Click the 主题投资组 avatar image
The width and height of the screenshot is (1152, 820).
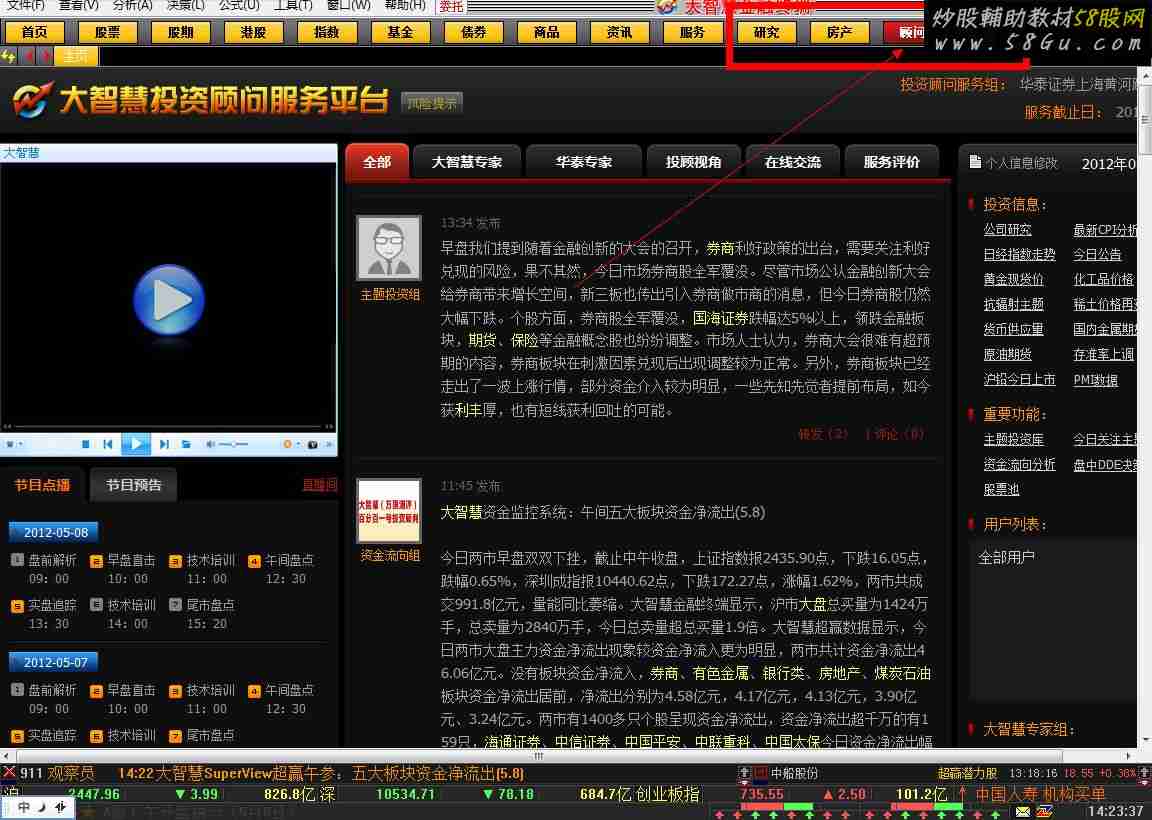(x=389, y=248)
